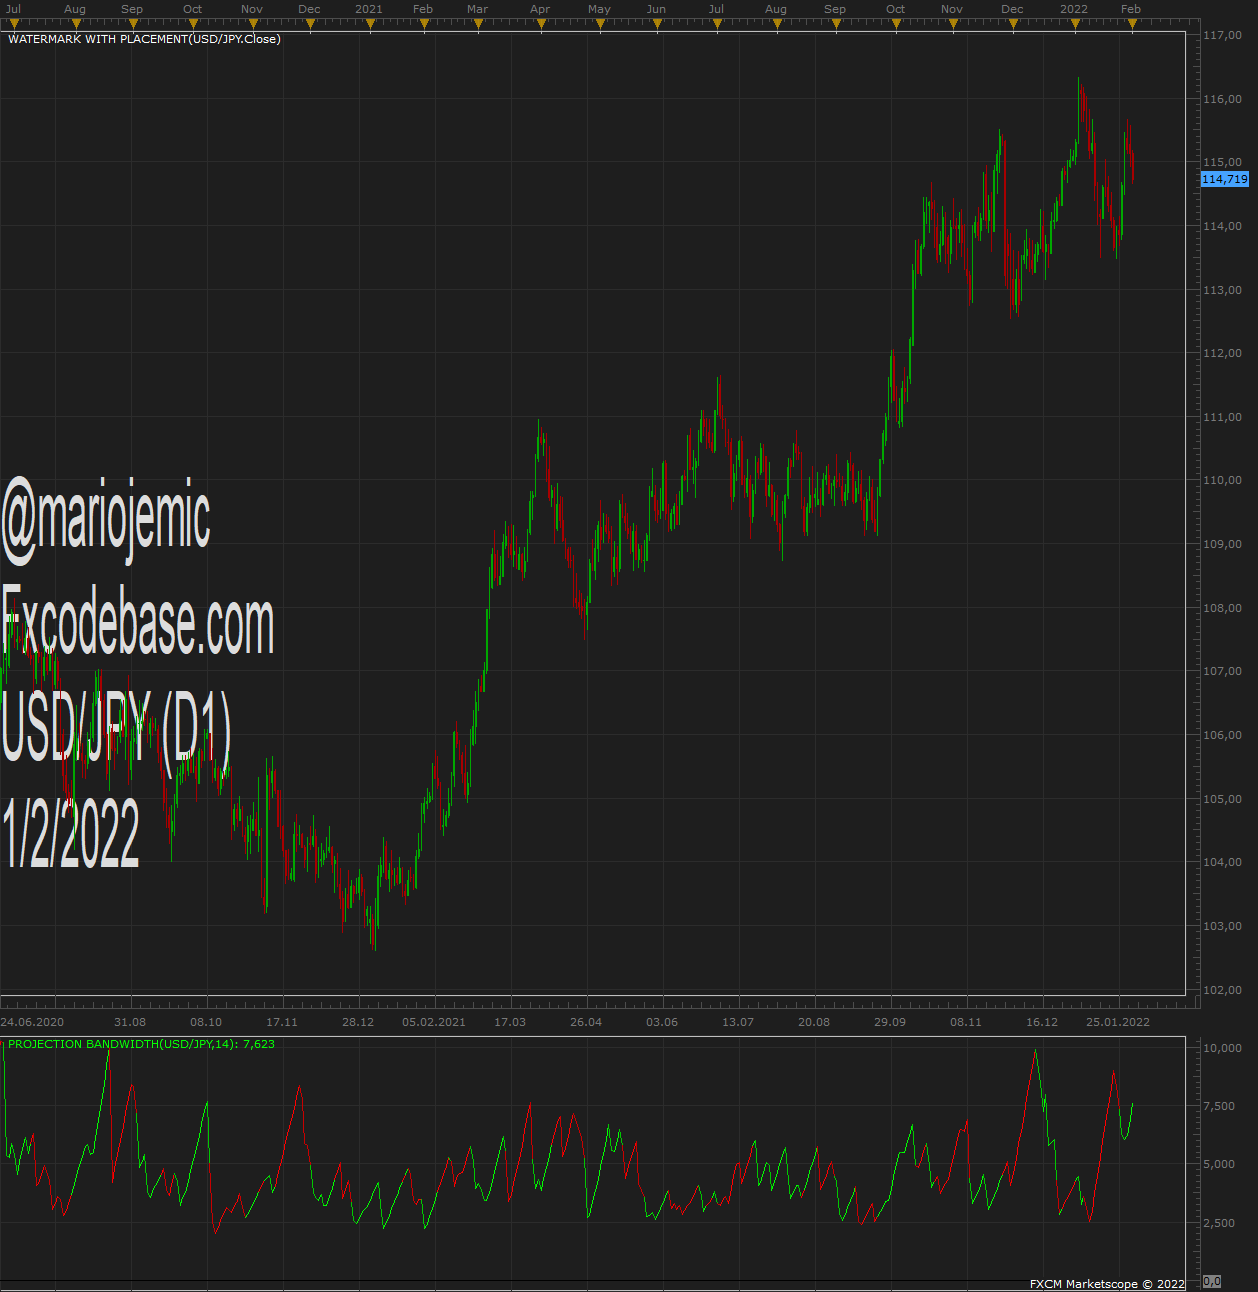This screenshot has height=1292, width=1258.
Task: Select the WATERMARK WITH PLACEMENT indicator label
Action: click(x=144, y=39)
